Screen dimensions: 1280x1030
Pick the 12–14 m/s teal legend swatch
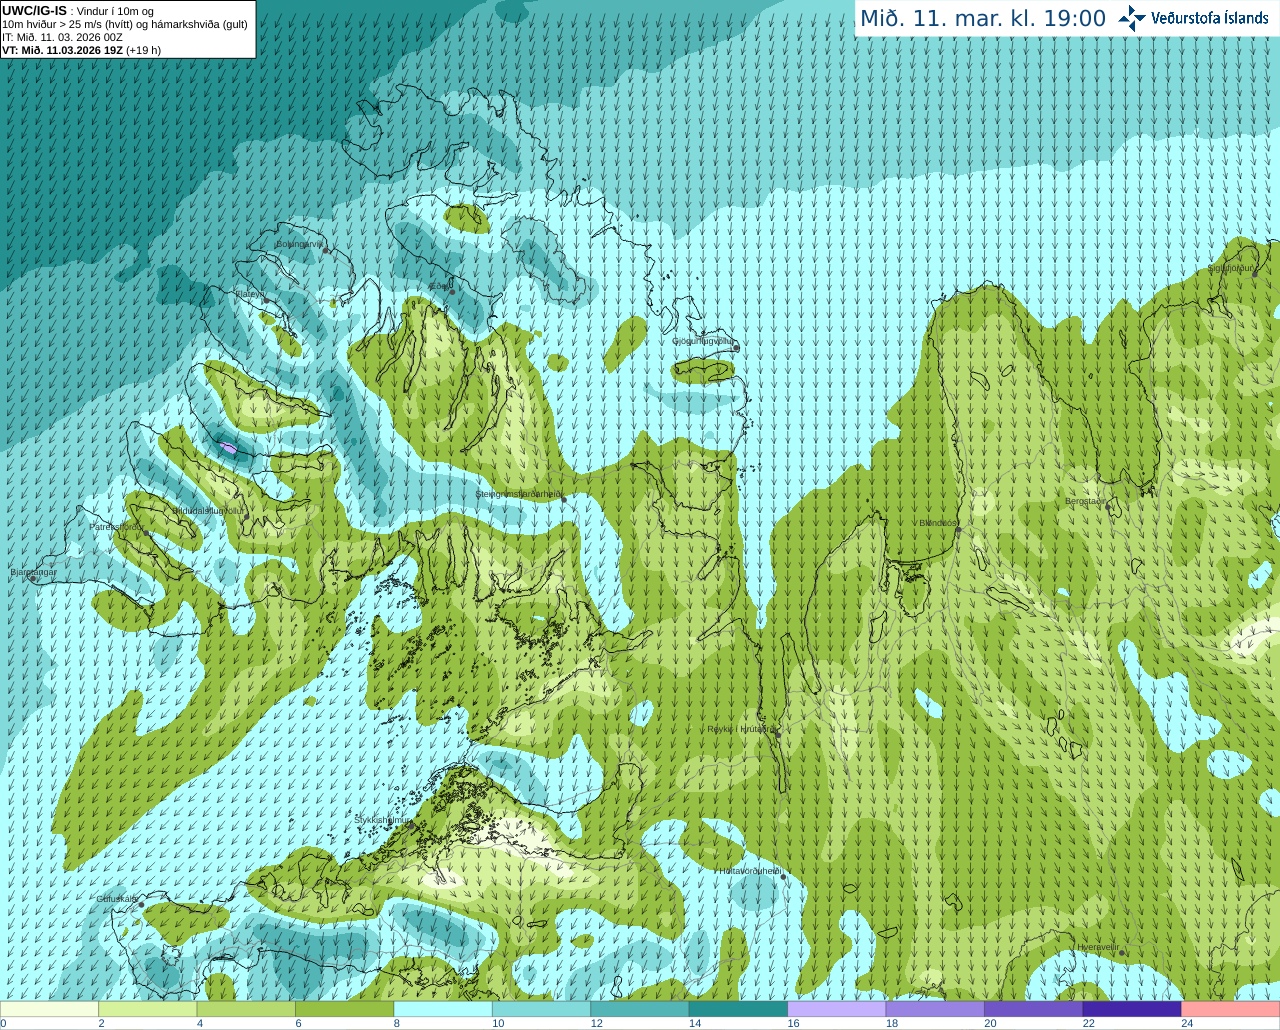pyautogui.click(x=640, y=1009)
